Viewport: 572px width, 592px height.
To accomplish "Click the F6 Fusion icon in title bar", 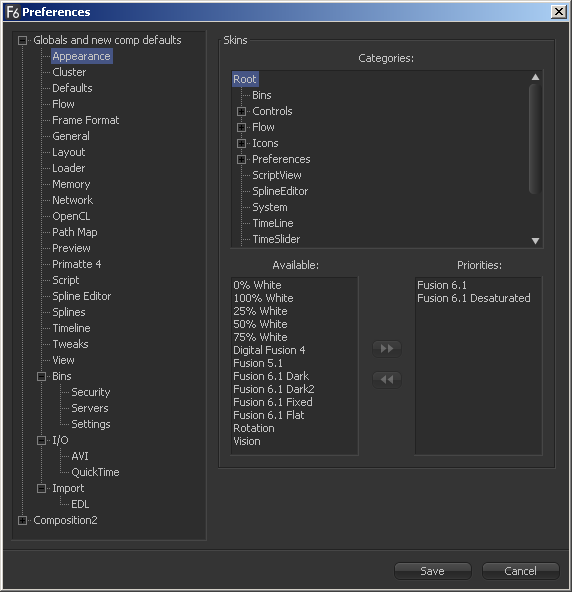I will [12, 12].
